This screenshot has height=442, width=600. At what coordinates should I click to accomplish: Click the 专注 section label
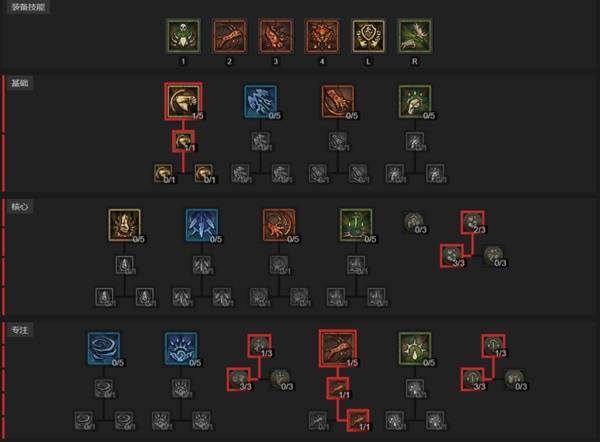[20, 330]
